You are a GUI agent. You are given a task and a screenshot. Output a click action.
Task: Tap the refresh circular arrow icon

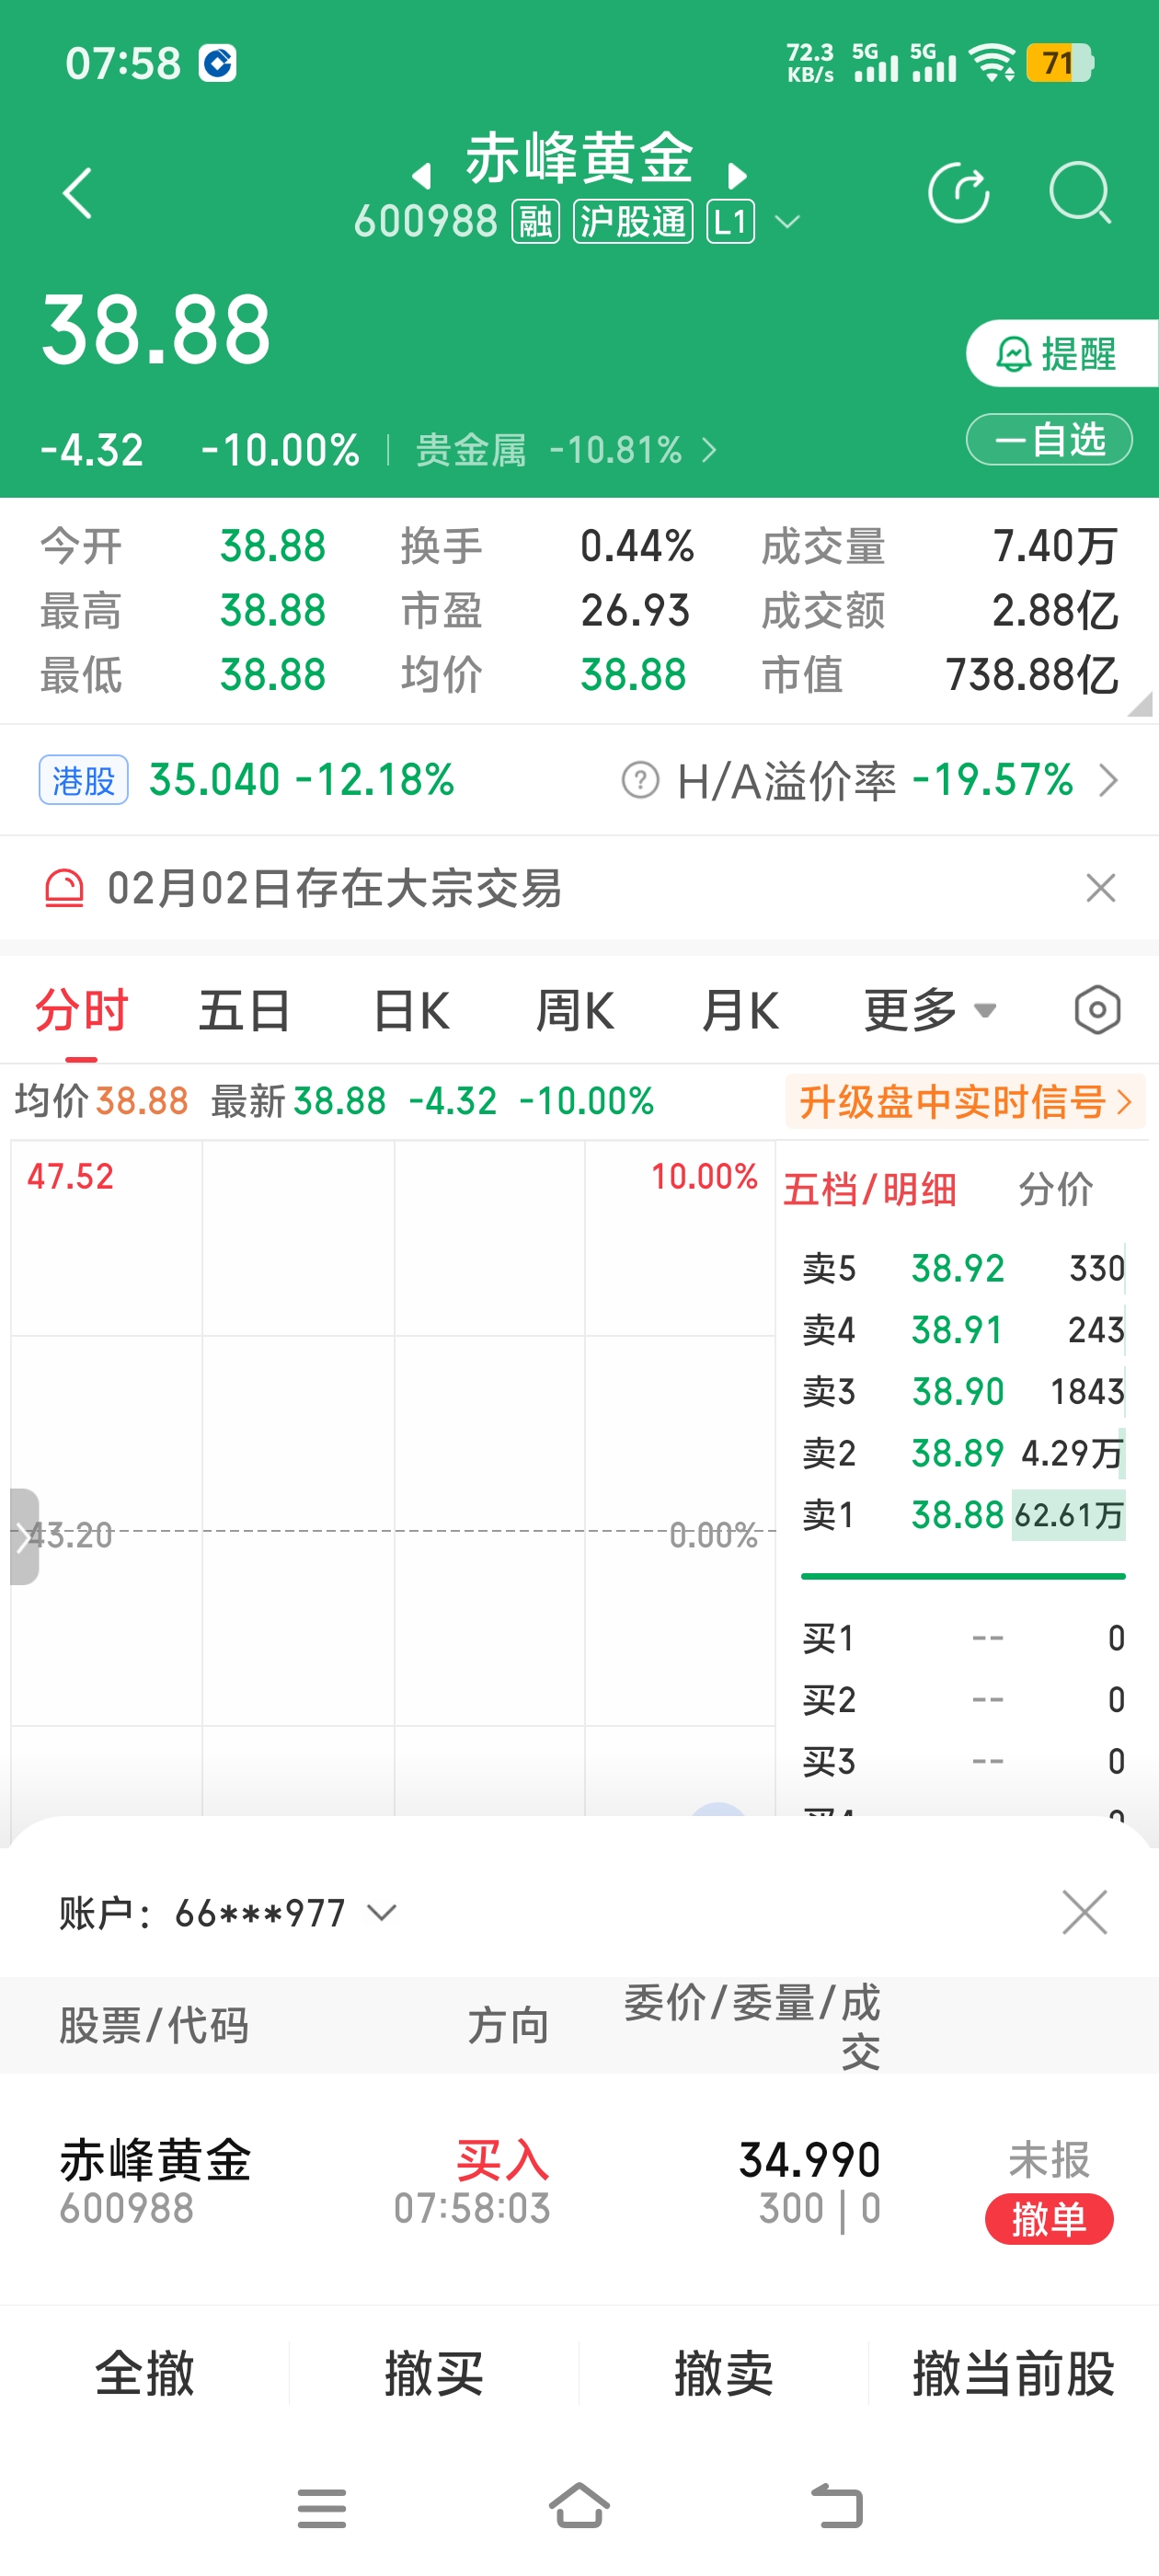click(958, 192)
